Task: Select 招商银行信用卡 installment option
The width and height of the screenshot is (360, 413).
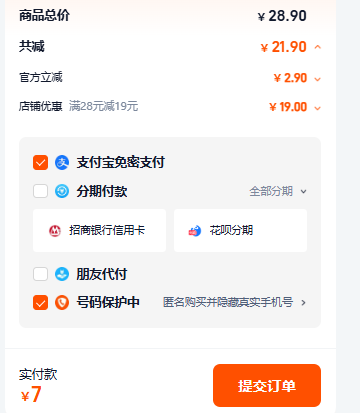Action: 99,230
